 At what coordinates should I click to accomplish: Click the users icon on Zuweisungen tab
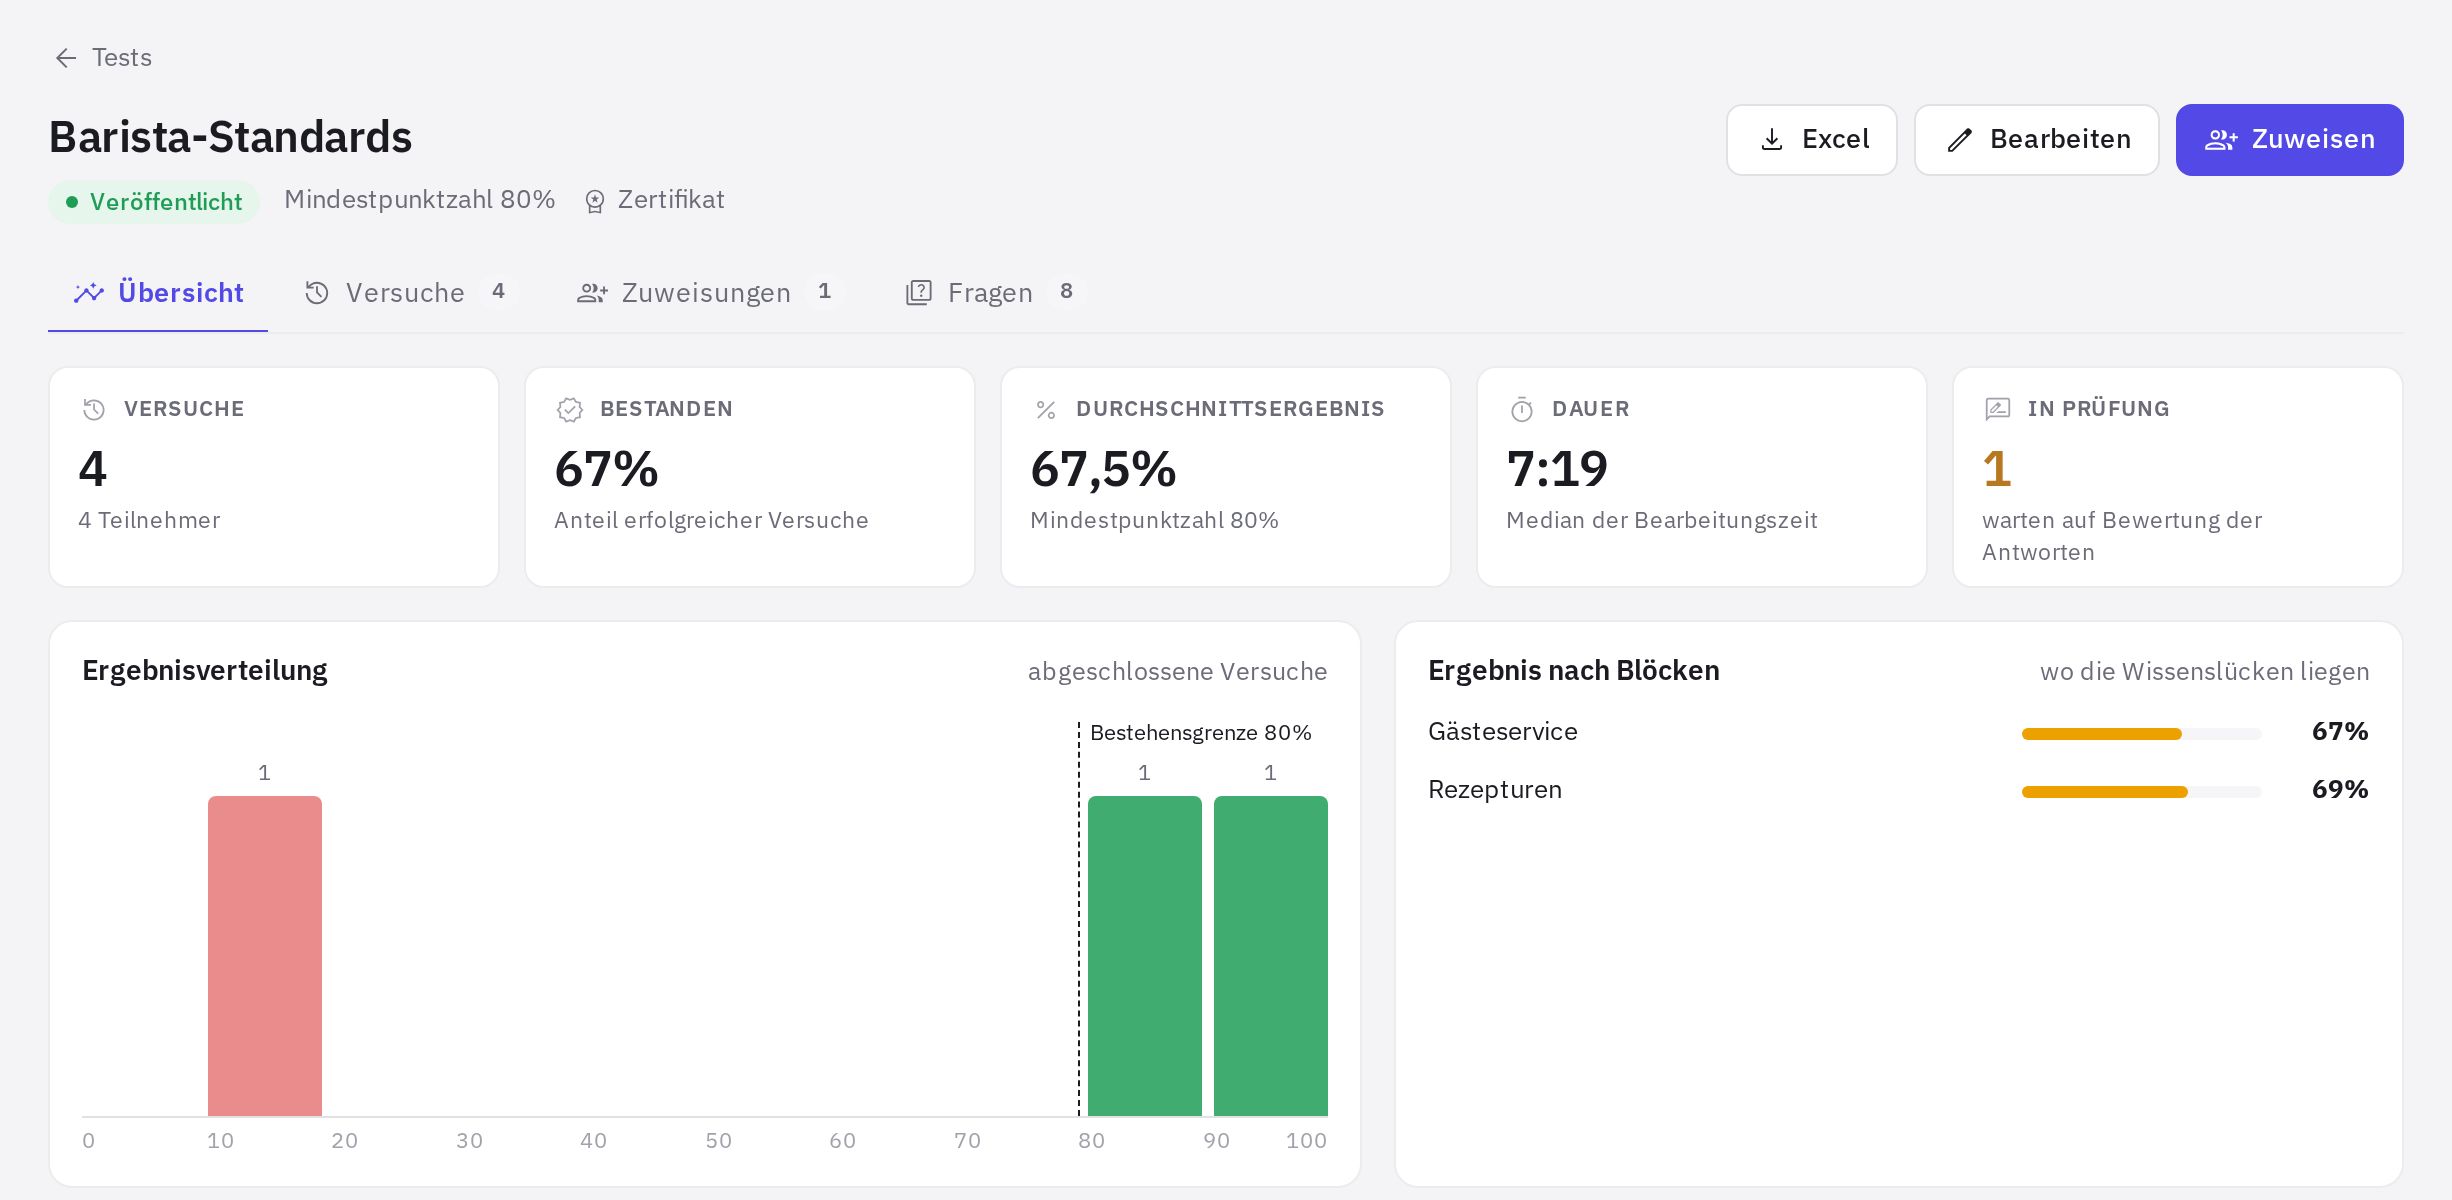(x=592, y=293)
